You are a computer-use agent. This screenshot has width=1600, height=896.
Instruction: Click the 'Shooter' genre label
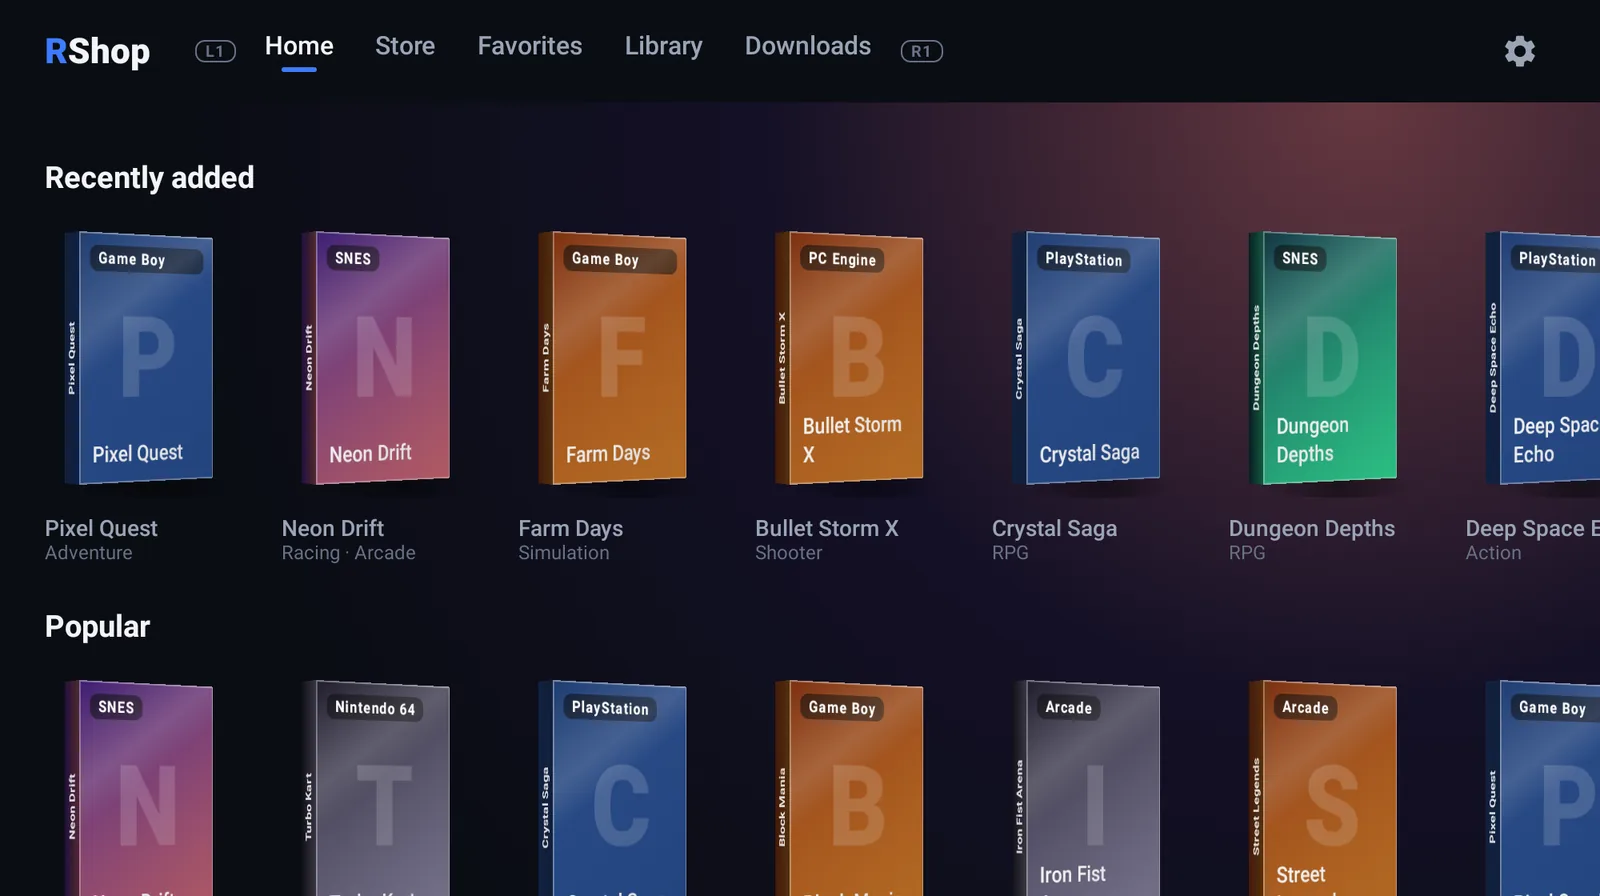coord(789,553)
